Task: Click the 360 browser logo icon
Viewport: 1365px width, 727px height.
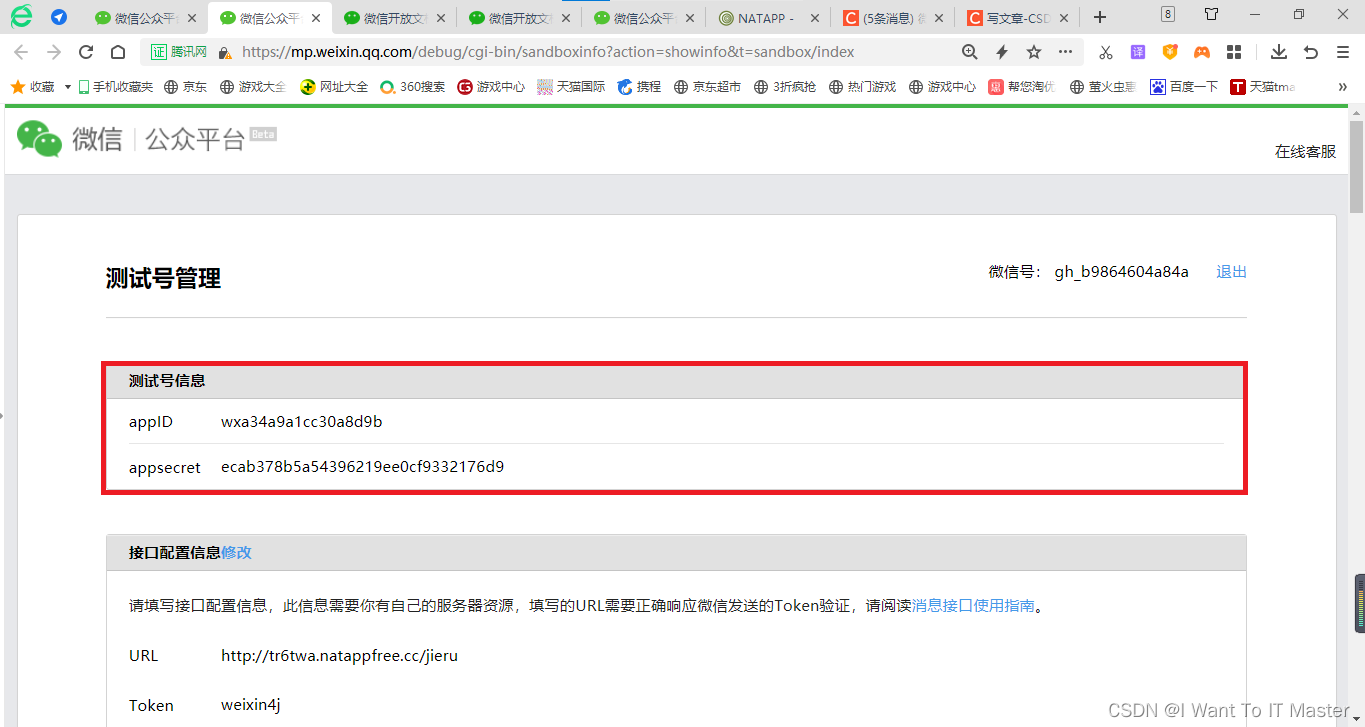Action: coord(21,16)
